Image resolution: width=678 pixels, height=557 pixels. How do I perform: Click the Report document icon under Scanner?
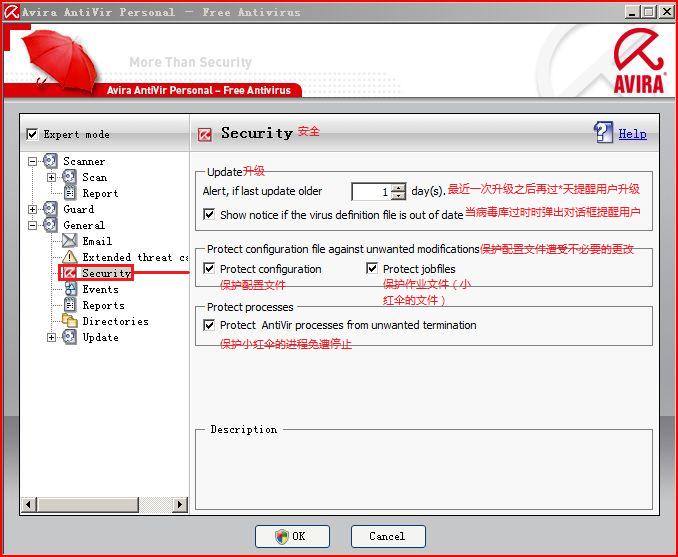(70, 193)
